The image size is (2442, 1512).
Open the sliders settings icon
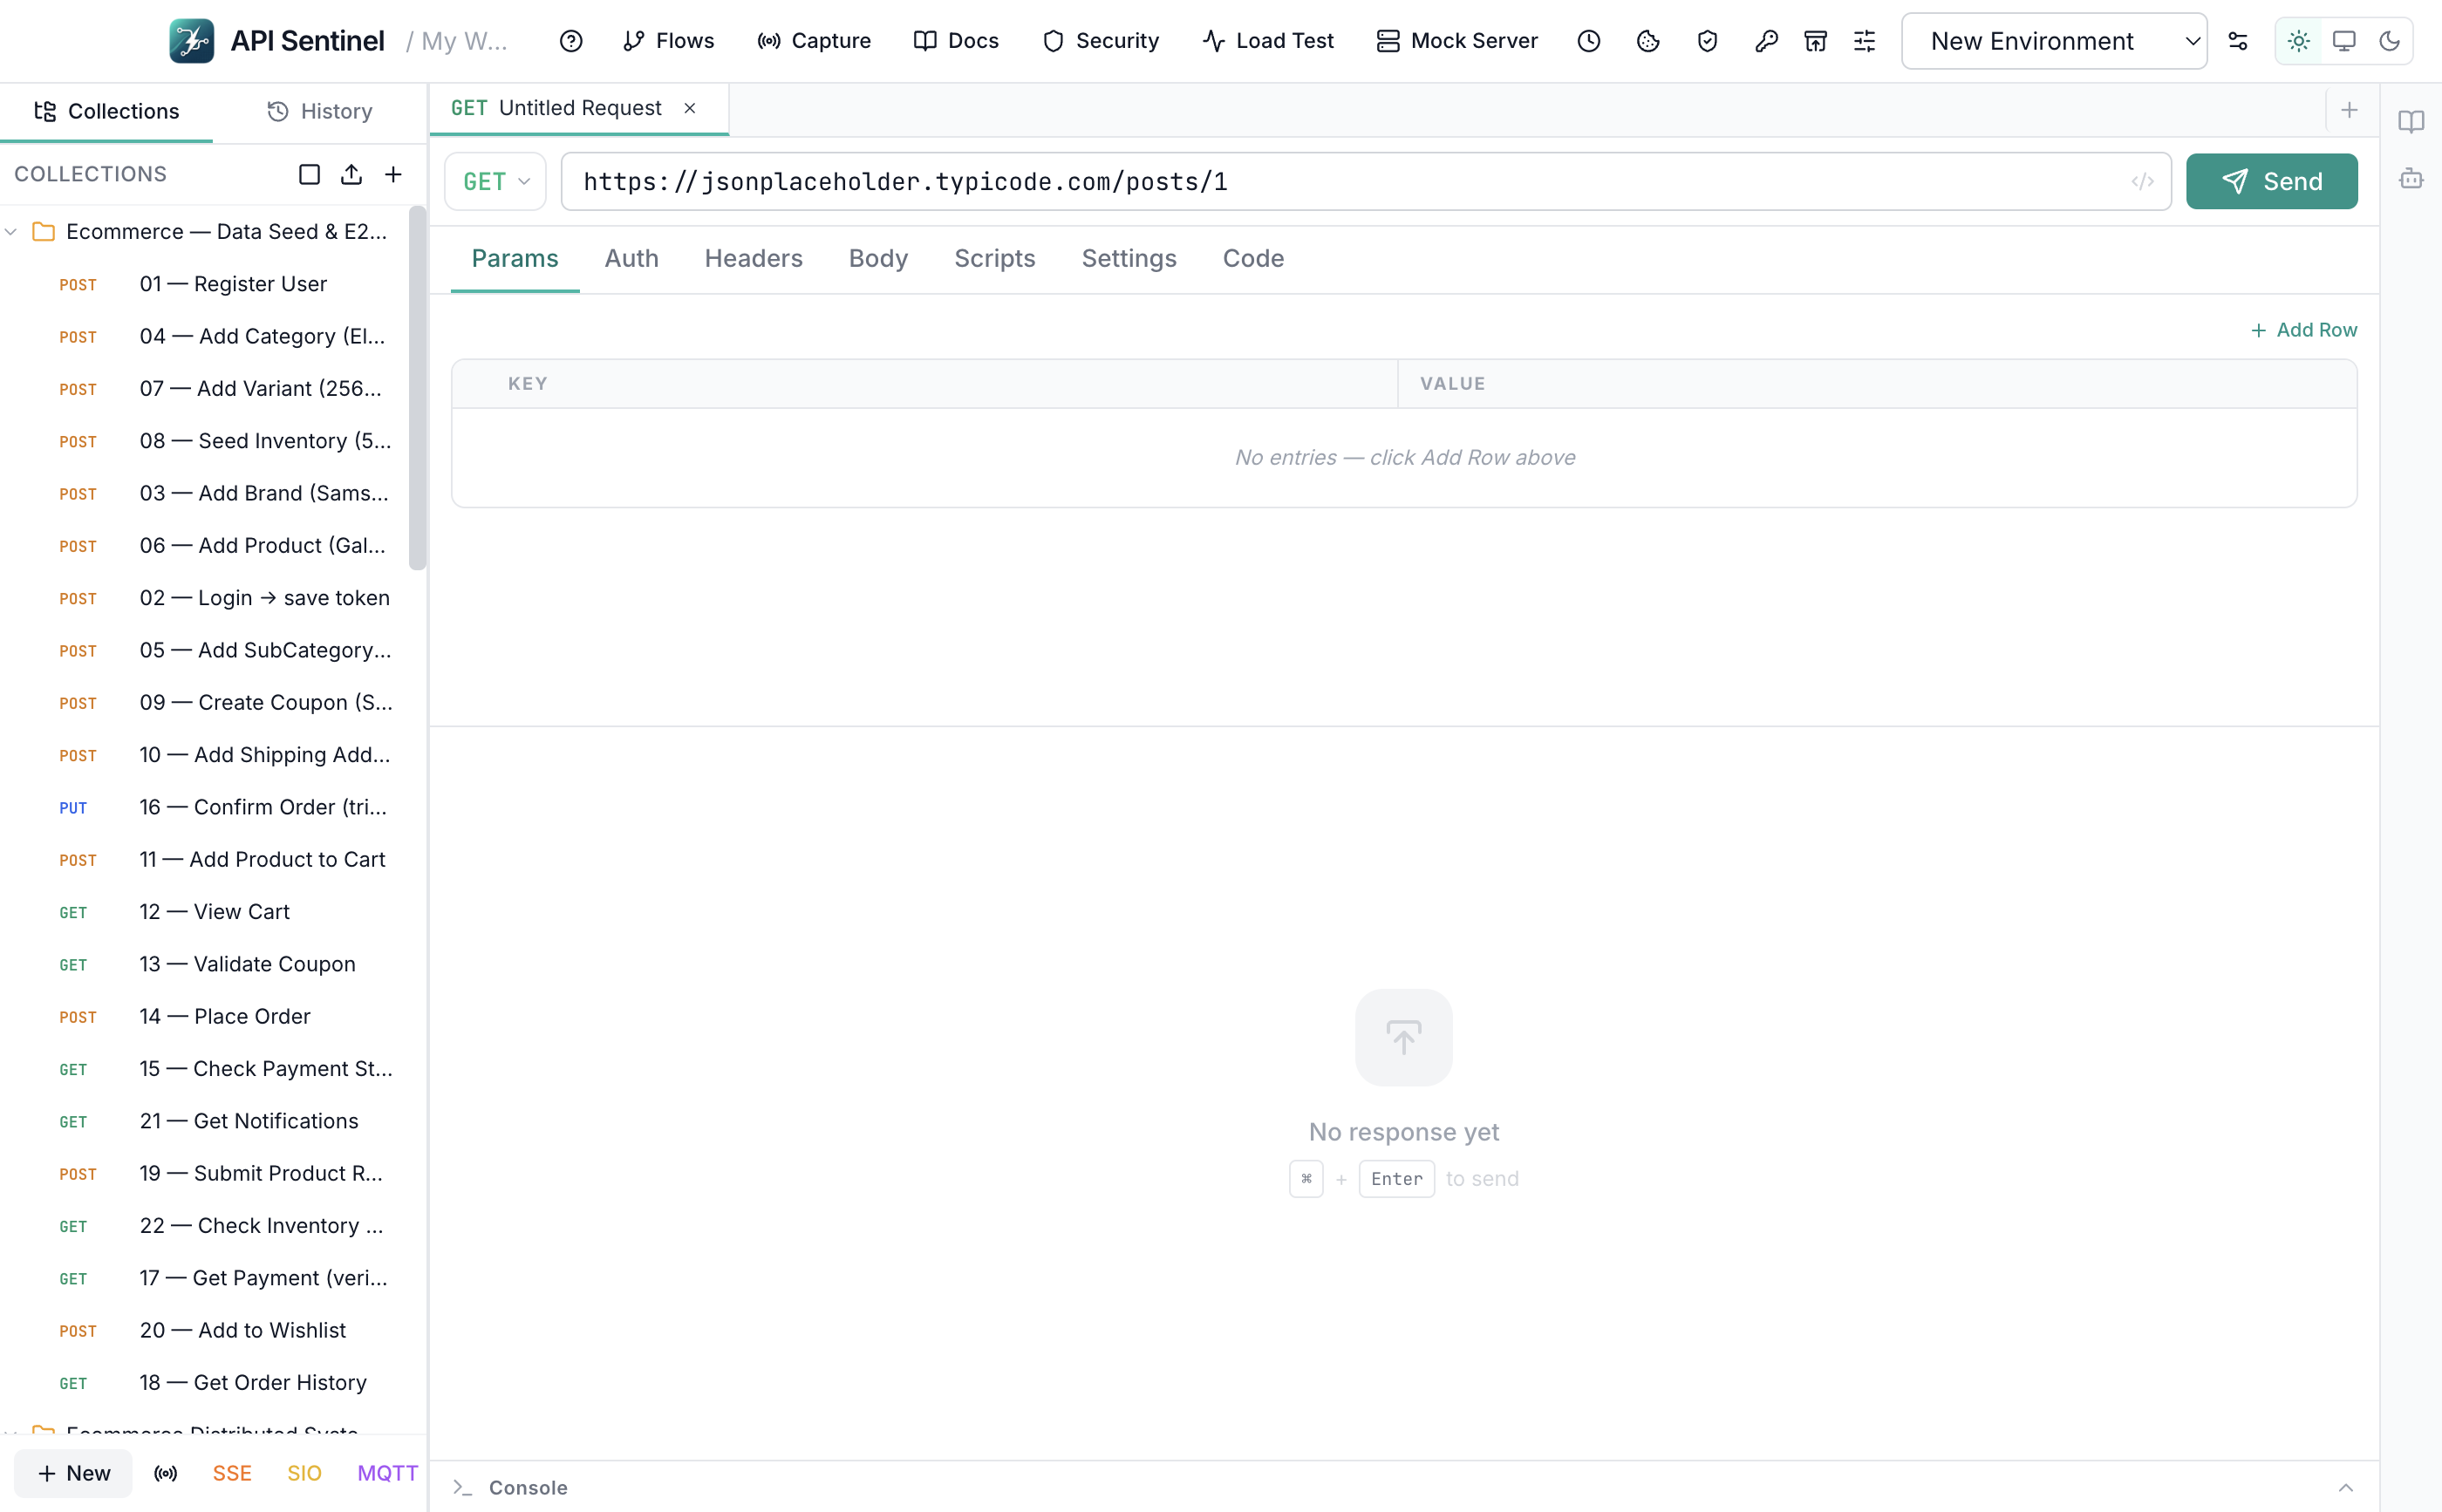pyautogui.click(x=1864, y=41)
